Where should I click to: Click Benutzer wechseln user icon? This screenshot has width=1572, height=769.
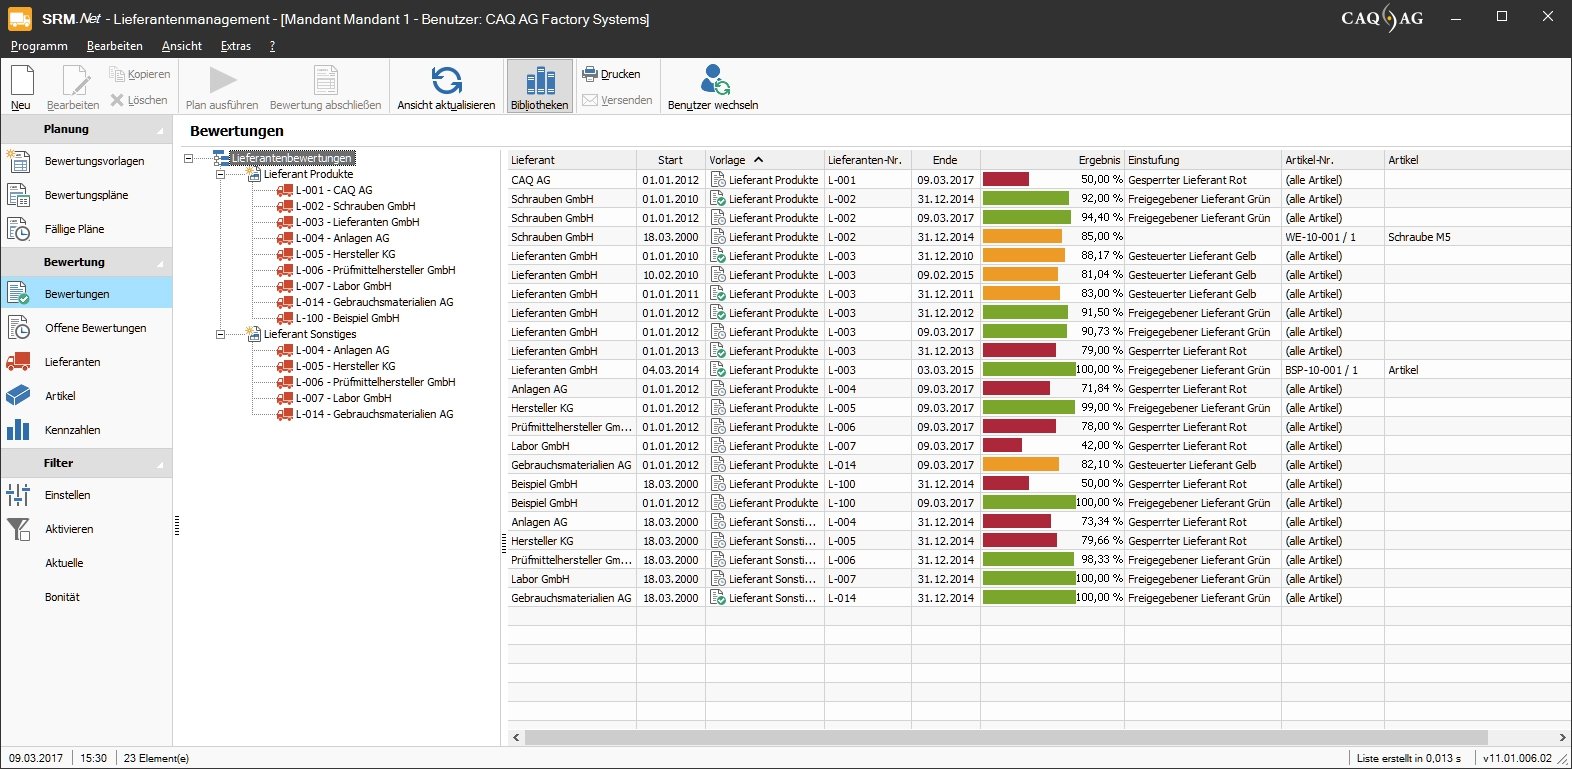click(714, 79)
